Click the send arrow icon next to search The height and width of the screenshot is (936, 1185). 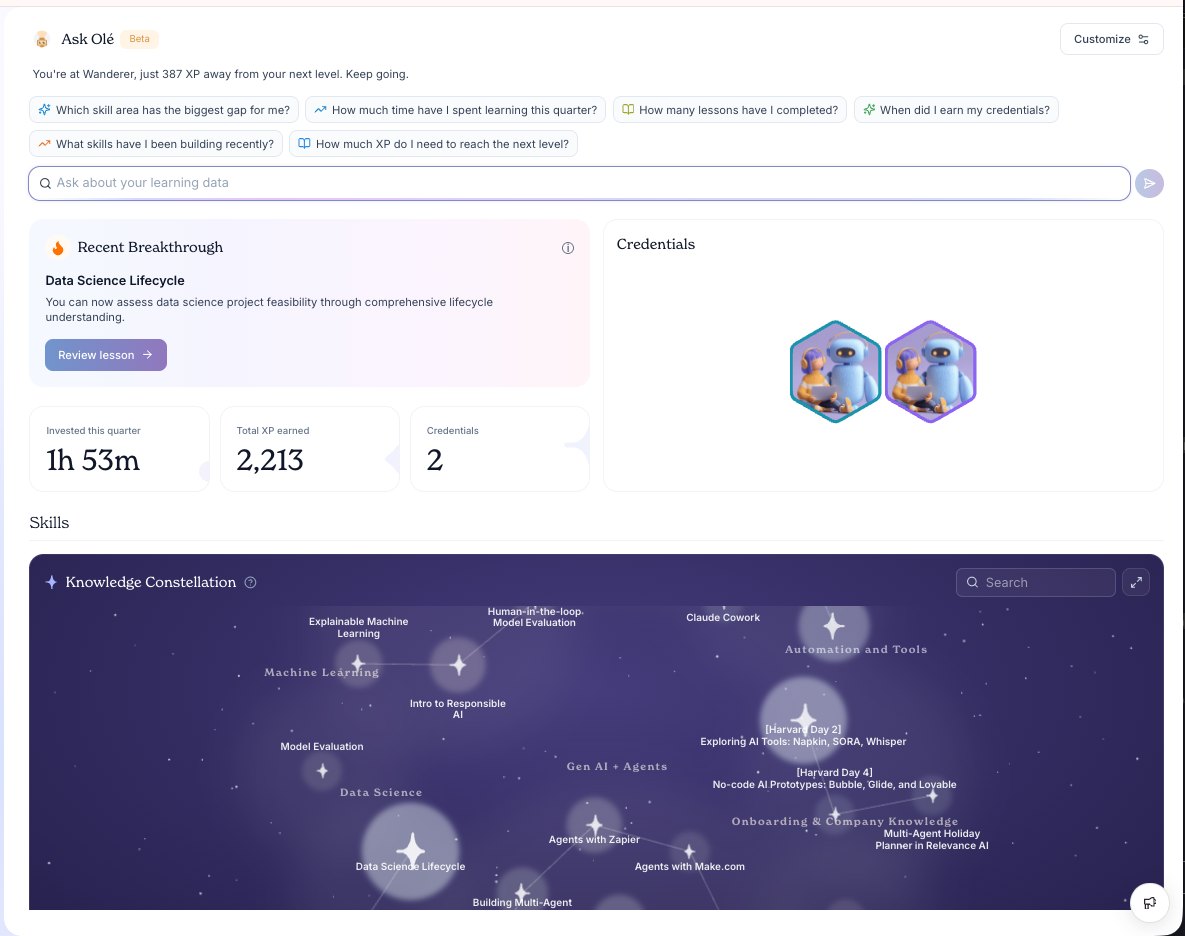(1149, 184)
